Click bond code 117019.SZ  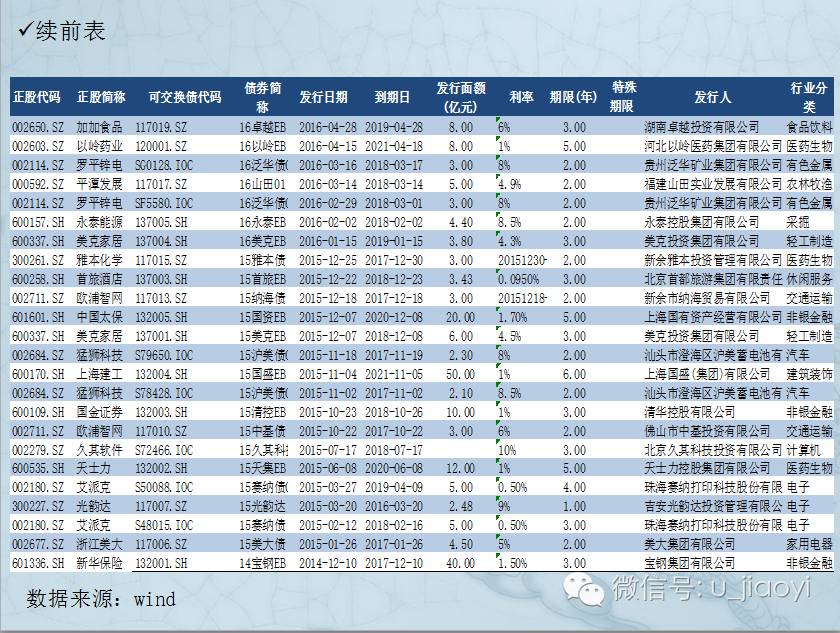coord(161,127)
